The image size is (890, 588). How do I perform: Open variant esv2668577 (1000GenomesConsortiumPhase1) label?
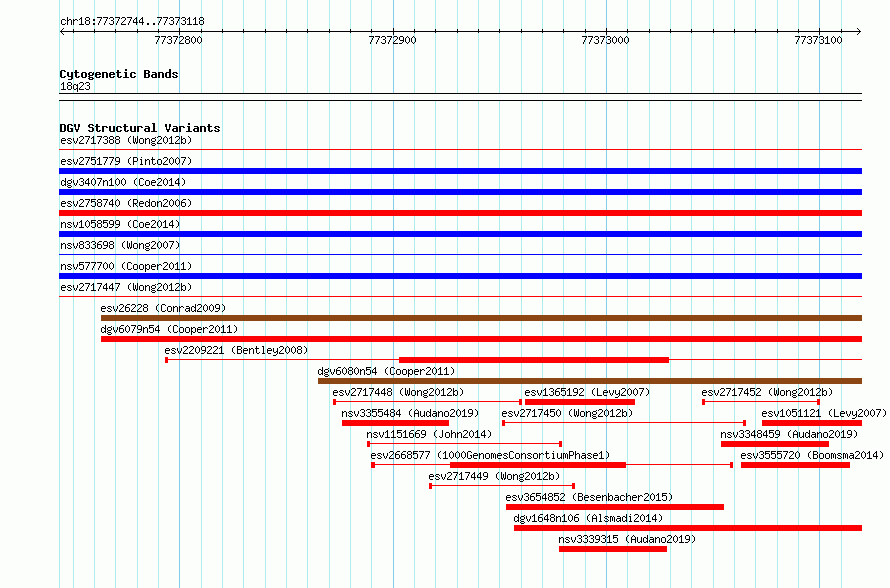coord(490,455)
